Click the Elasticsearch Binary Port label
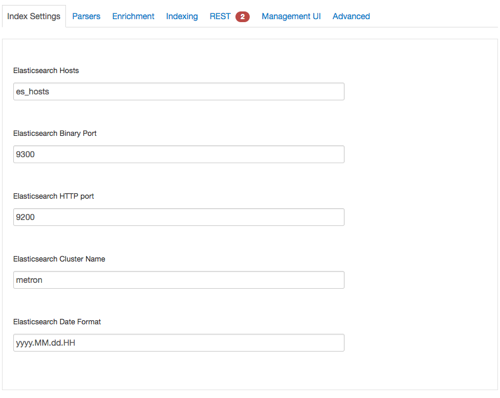 [x=55, y=133]
